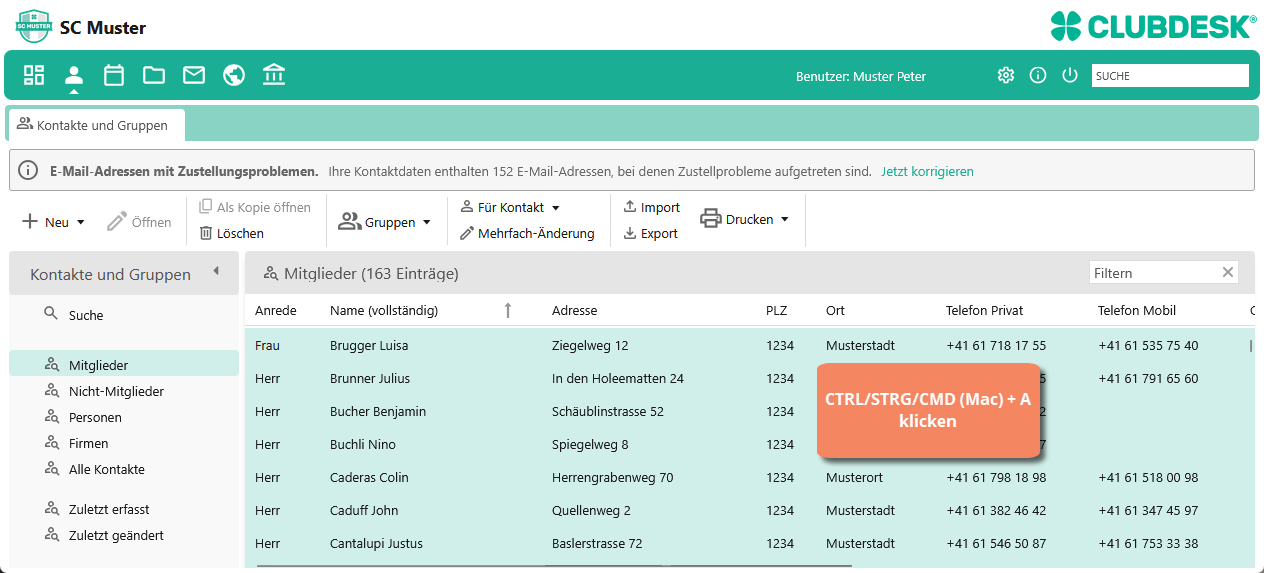Select the Kontakte und Gruppen tab
The image size is (1264, 573).
[96, 125]
